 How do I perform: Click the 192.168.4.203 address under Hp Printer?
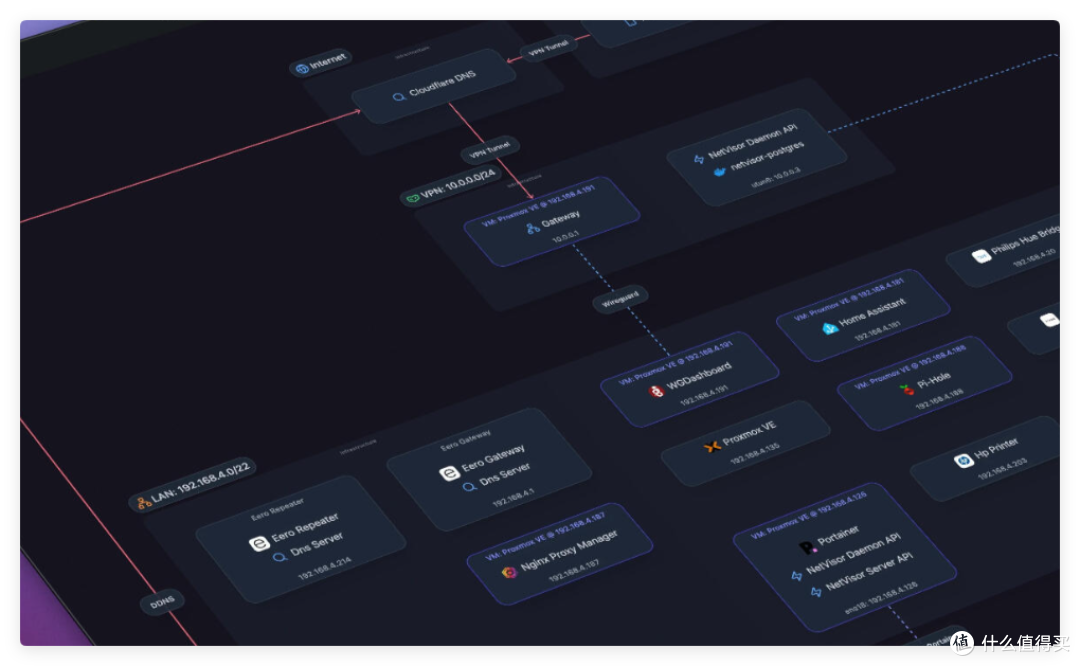[1002, 467]
